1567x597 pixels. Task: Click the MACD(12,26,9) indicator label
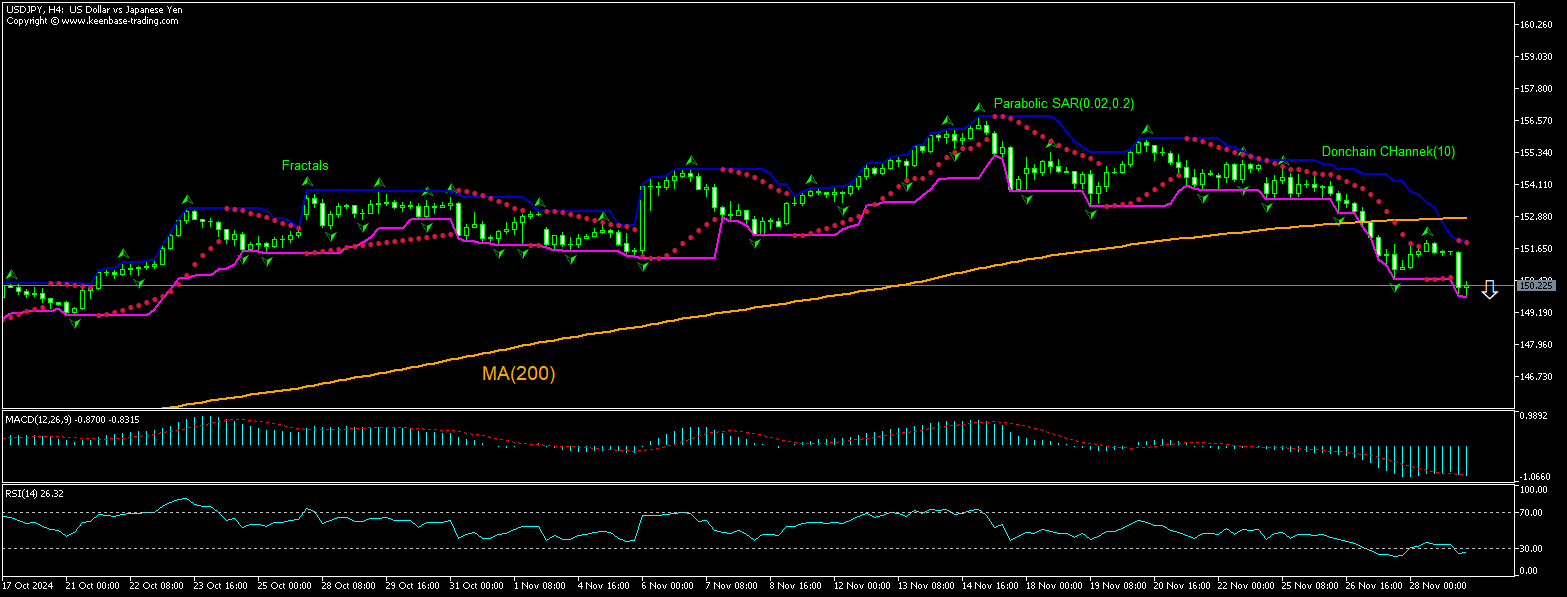pyautogui.click(x=39, y=419)
